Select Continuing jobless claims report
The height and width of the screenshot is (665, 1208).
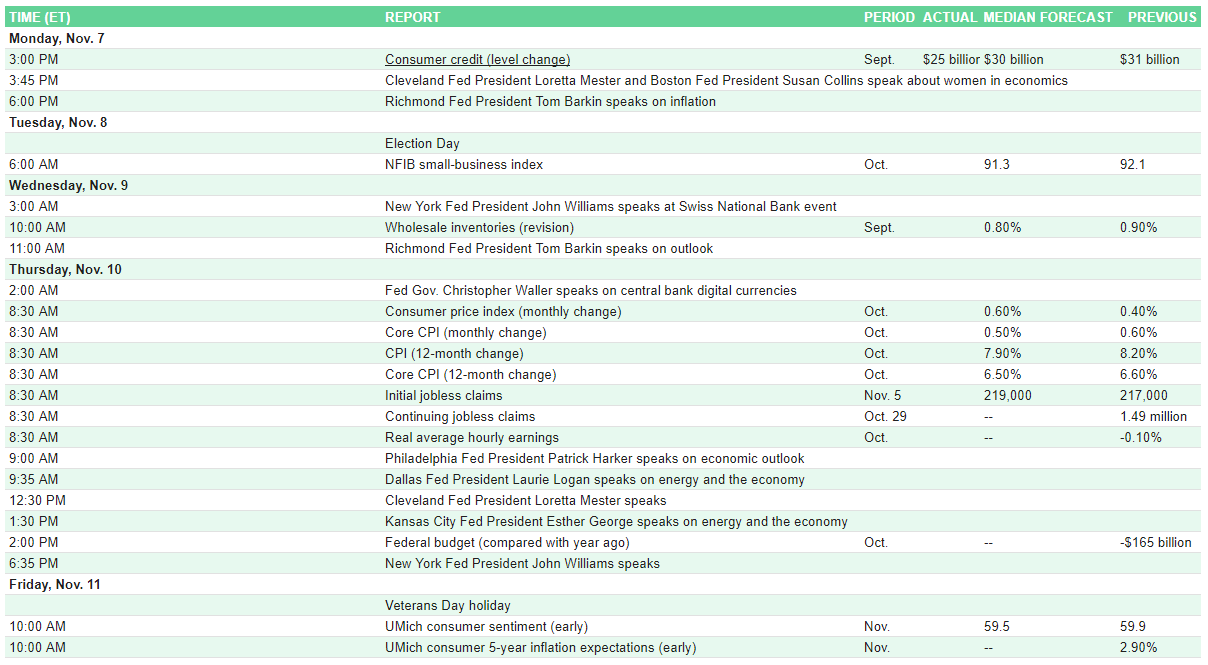point(460,416)
